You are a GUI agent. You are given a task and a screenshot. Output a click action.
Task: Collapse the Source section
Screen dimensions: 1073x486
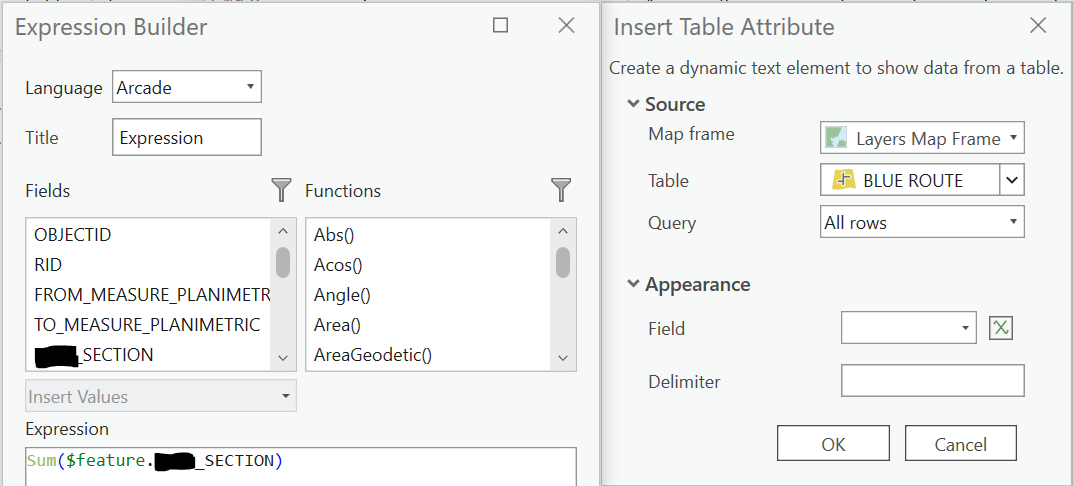coord(634,104)
